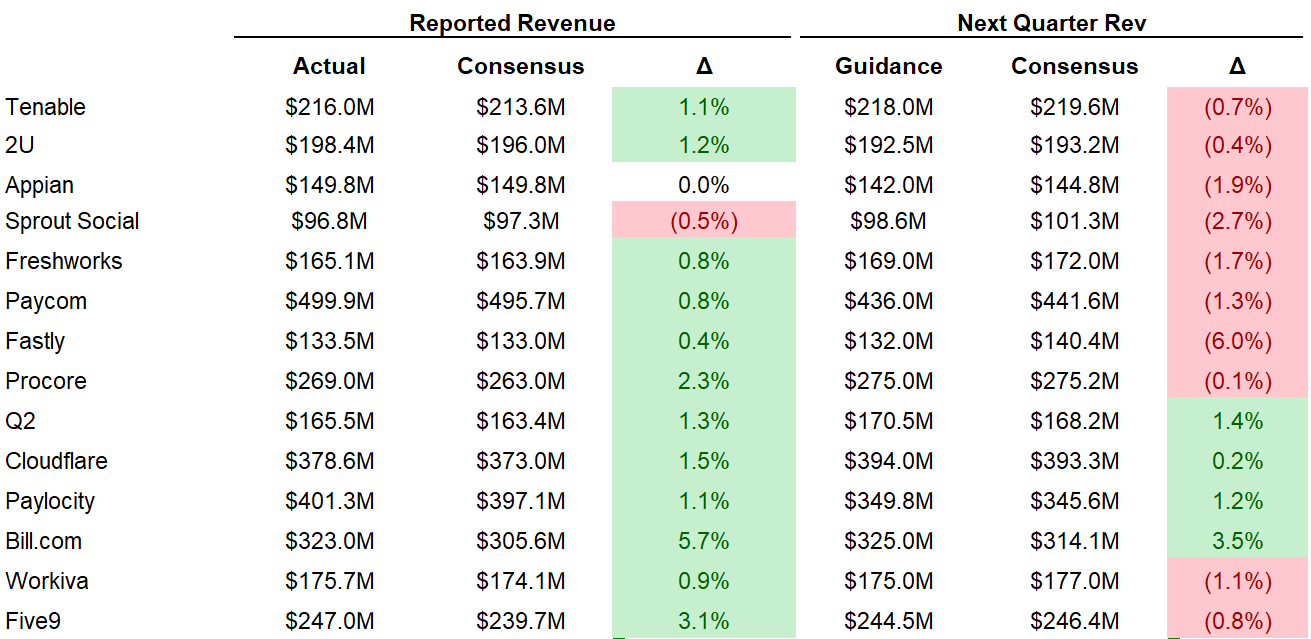
Task: Select Sprout Social's red (0.5%) delta cell
Action: click(x=704, y=221)
